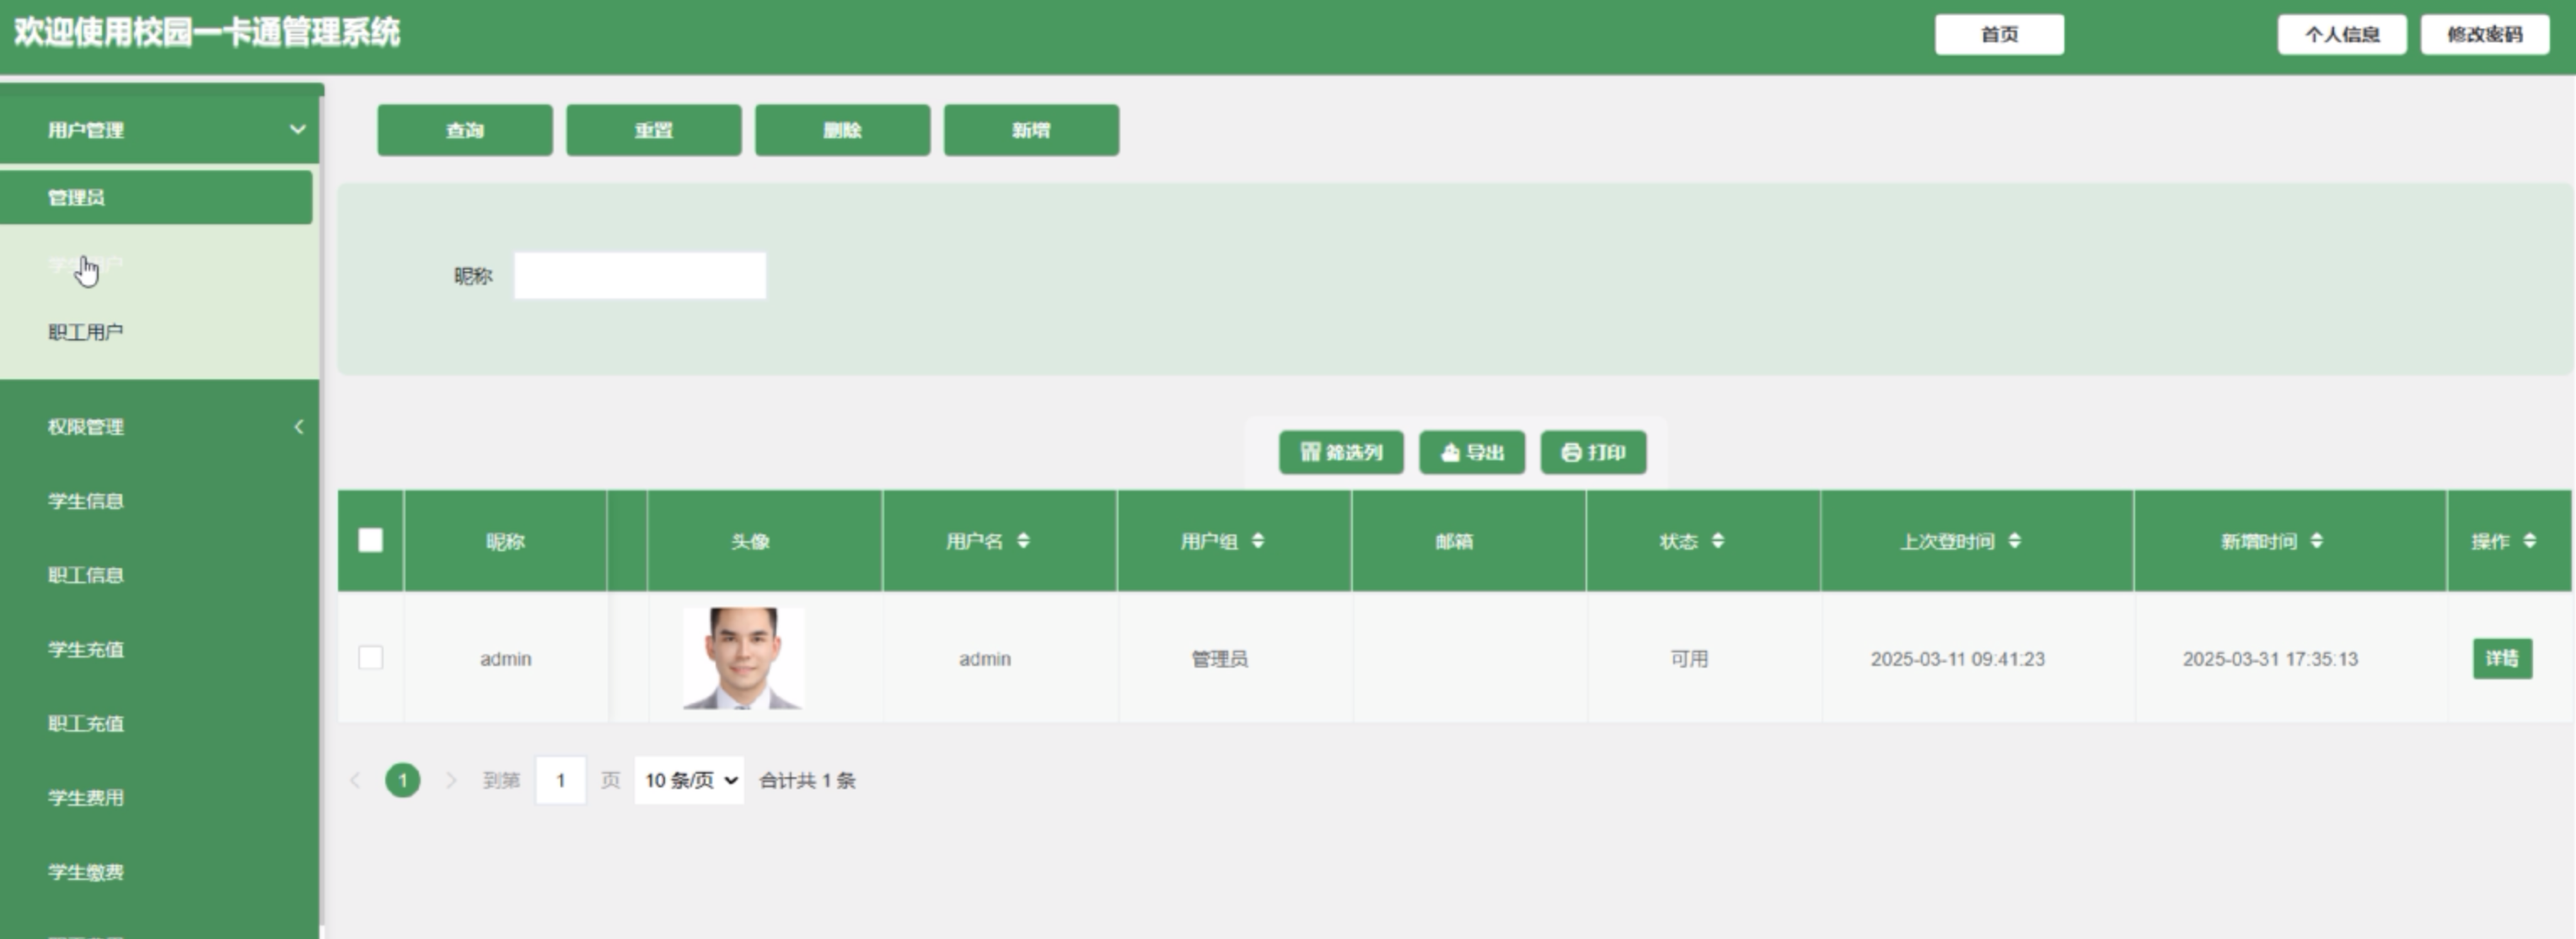
Task: Click the 新增 (add) button
Action: point(1031,130)
